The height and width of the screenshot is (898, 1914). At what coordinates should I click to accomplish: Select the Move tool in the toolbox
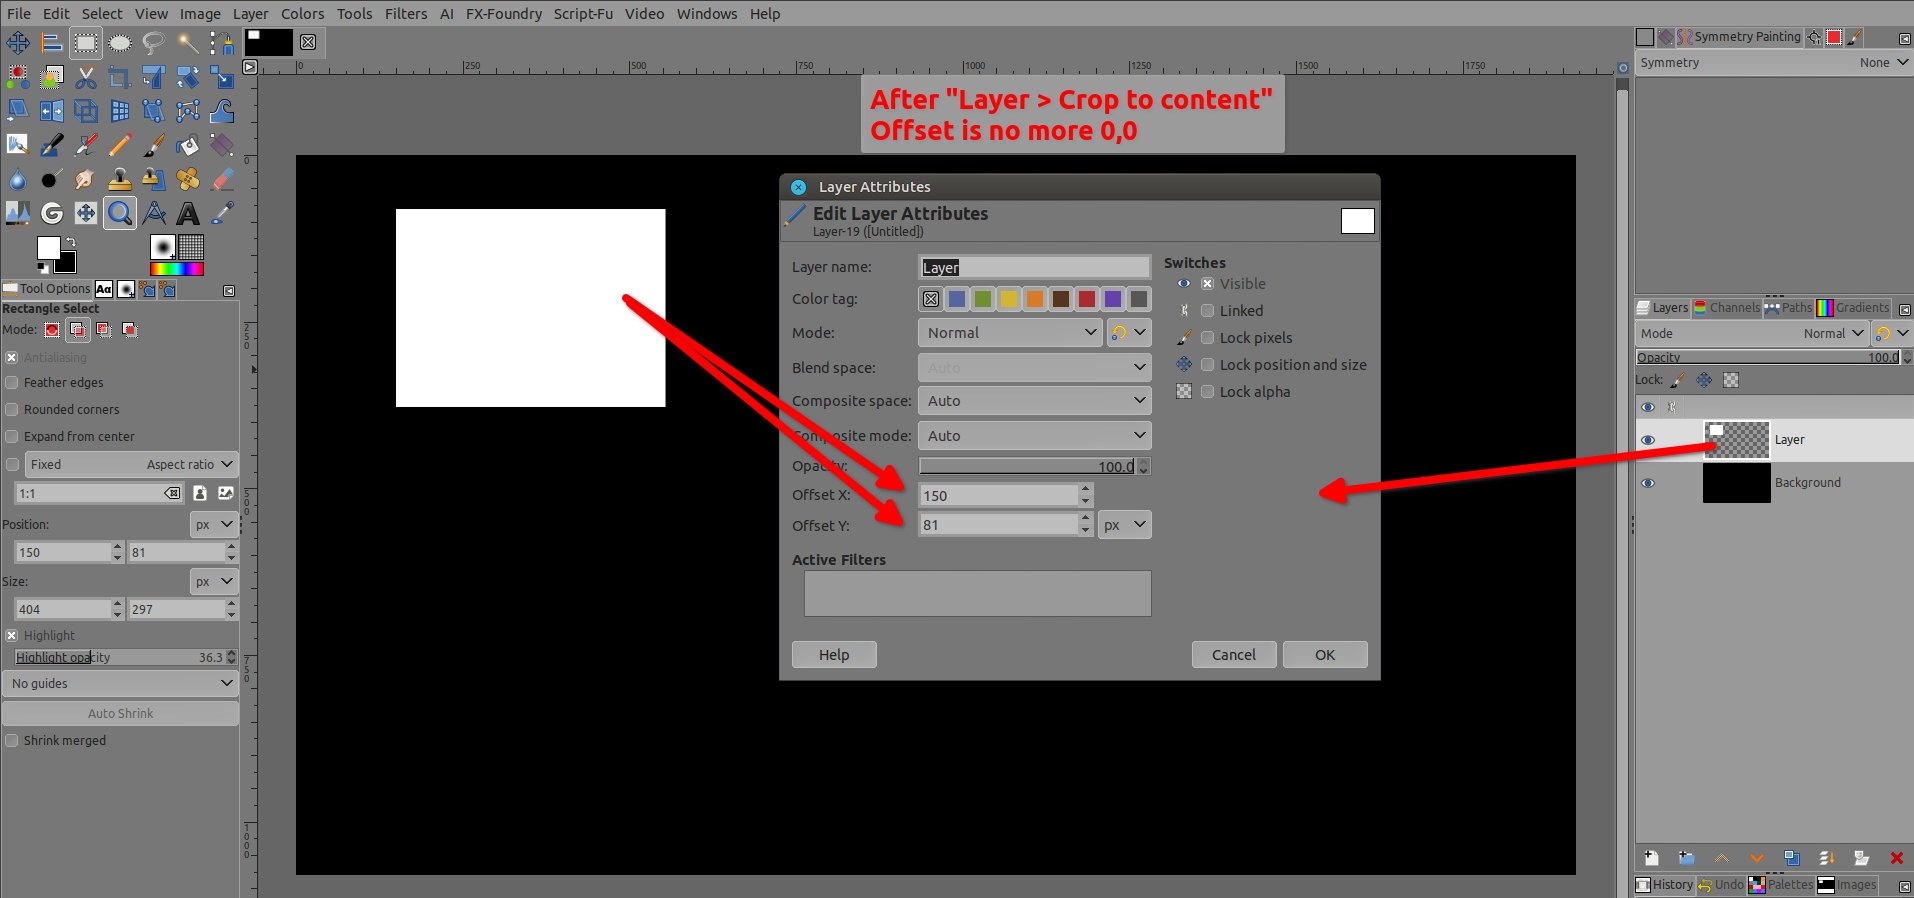[x=18, y=42]
